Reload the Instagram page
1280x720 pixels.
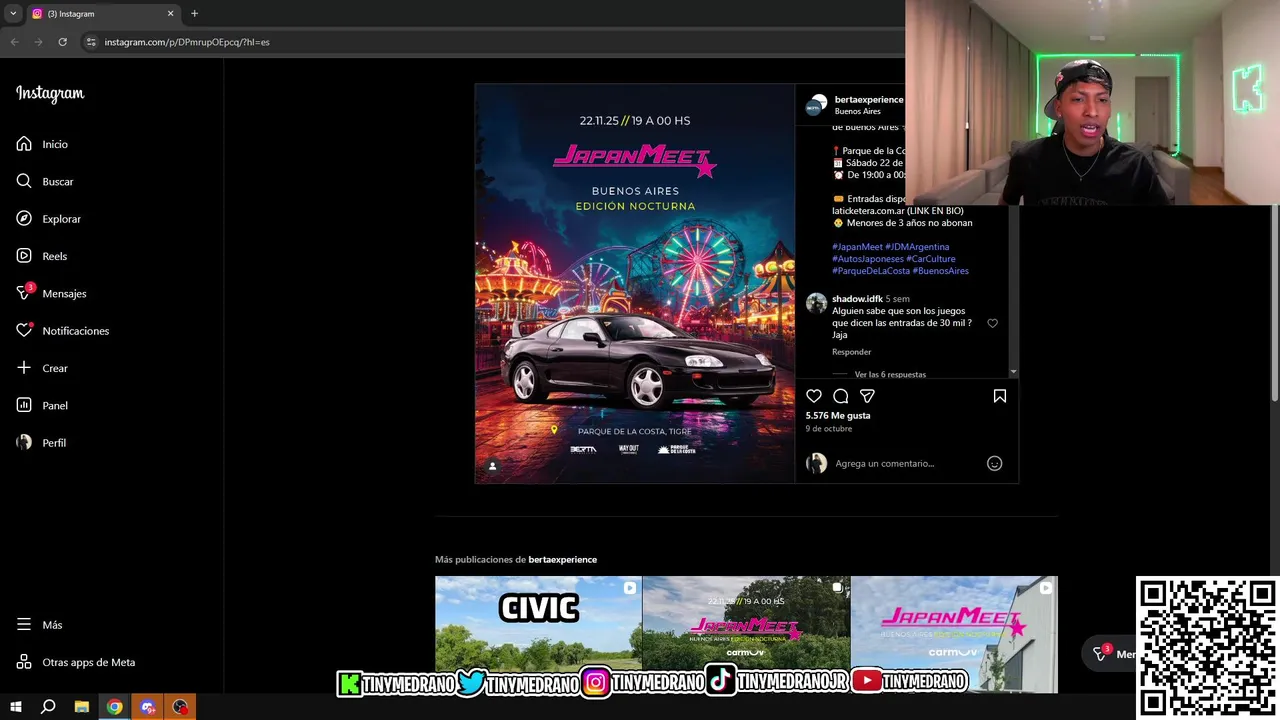62,42
